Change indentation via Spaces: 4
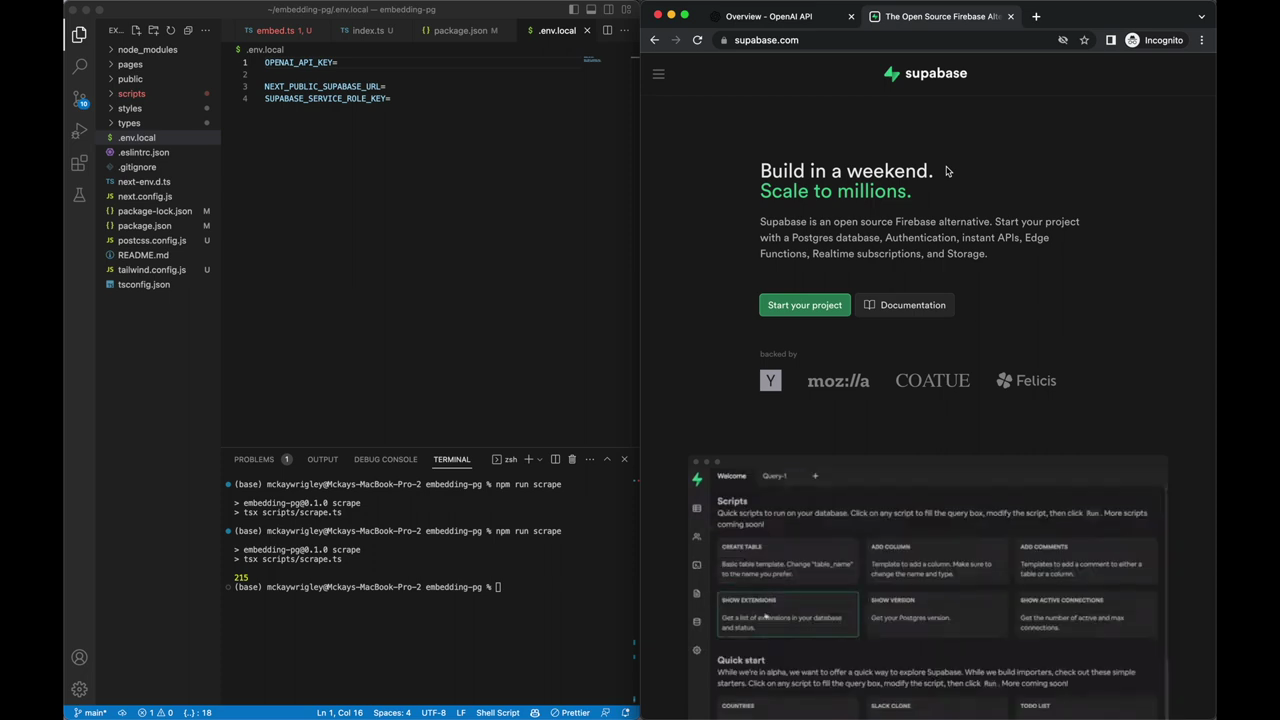 click(x=392, y=713)
